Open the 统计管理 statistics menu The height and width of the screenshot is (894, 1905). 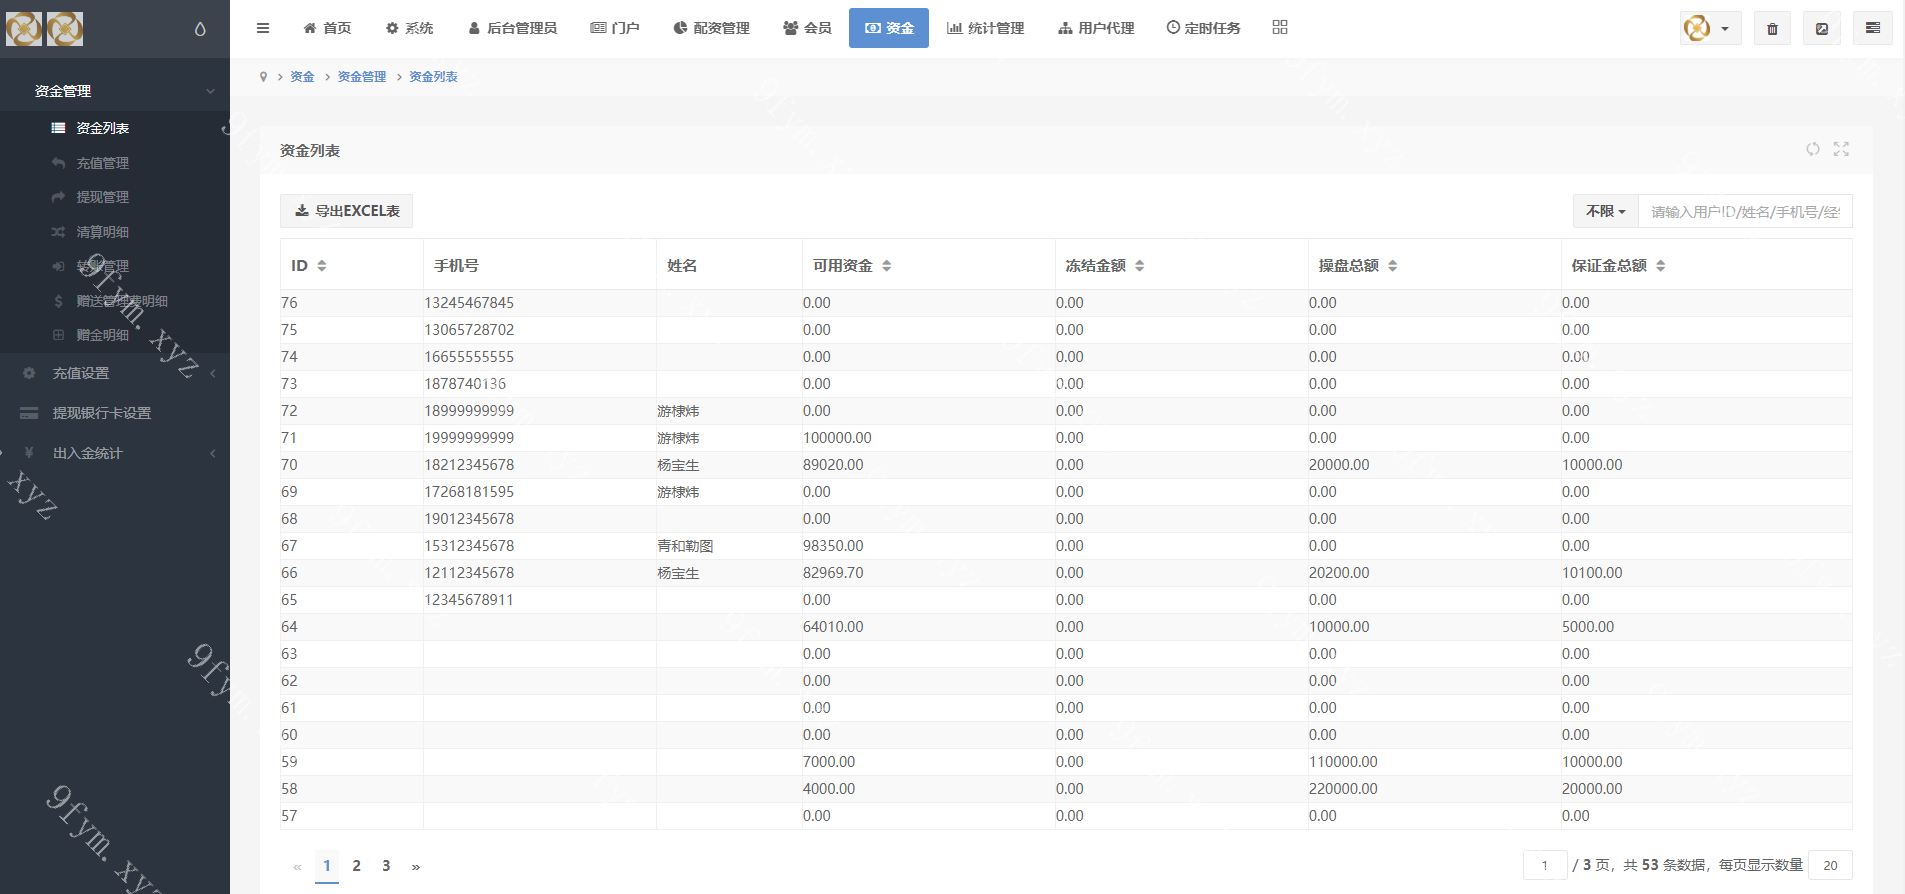985,28
